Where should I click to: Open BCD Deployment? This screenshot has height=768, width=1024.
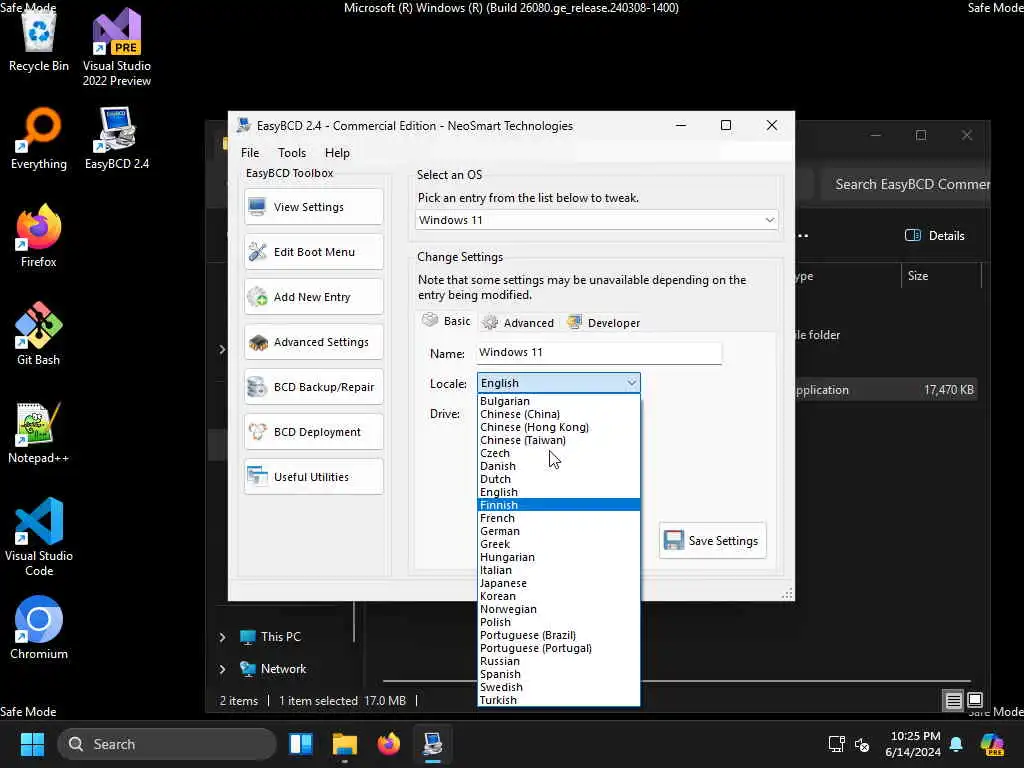tap(314, 432)
